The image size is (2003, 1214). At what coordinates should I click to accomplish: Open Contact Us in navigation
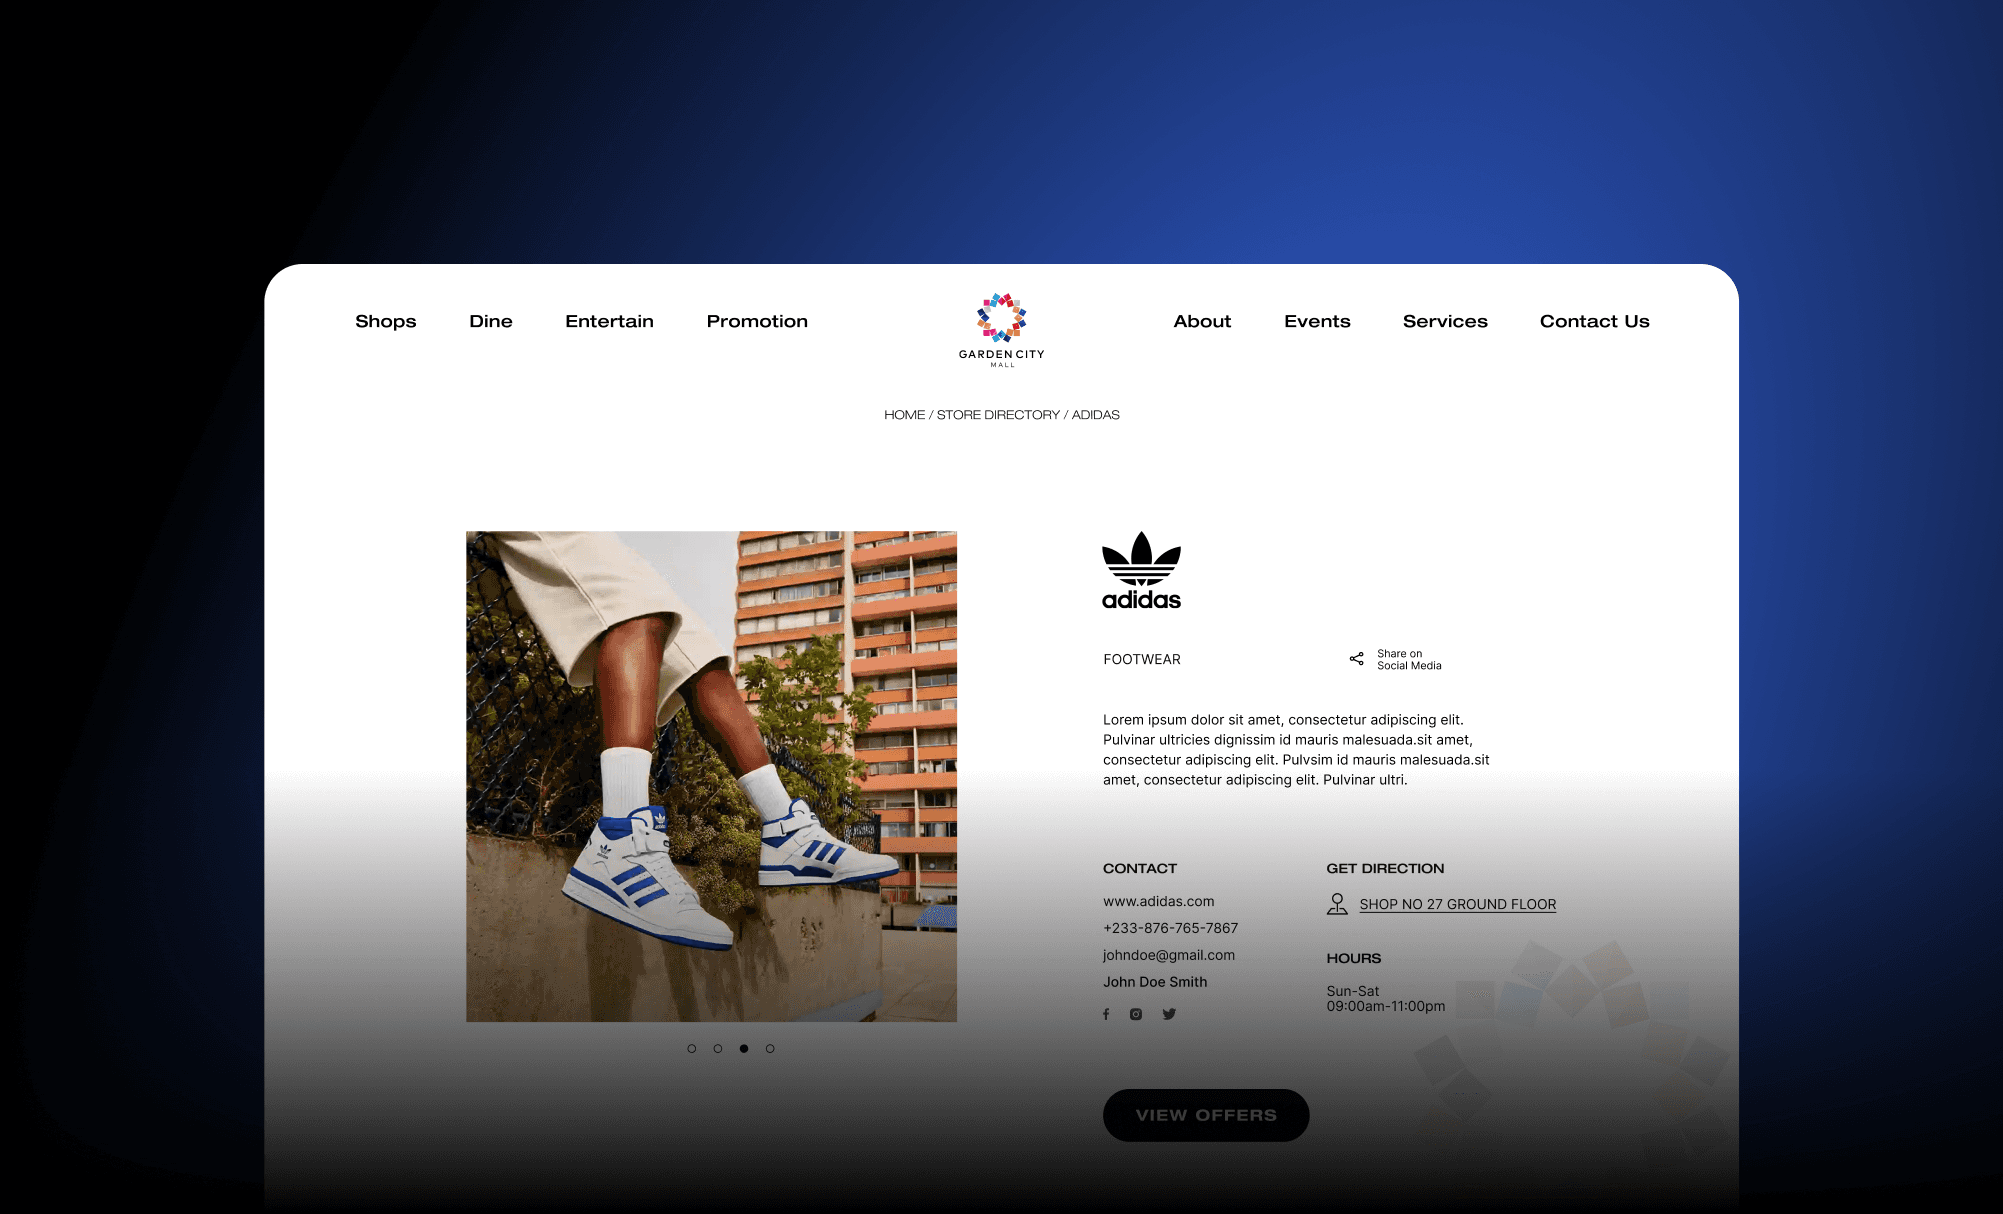coord(1595,321)
